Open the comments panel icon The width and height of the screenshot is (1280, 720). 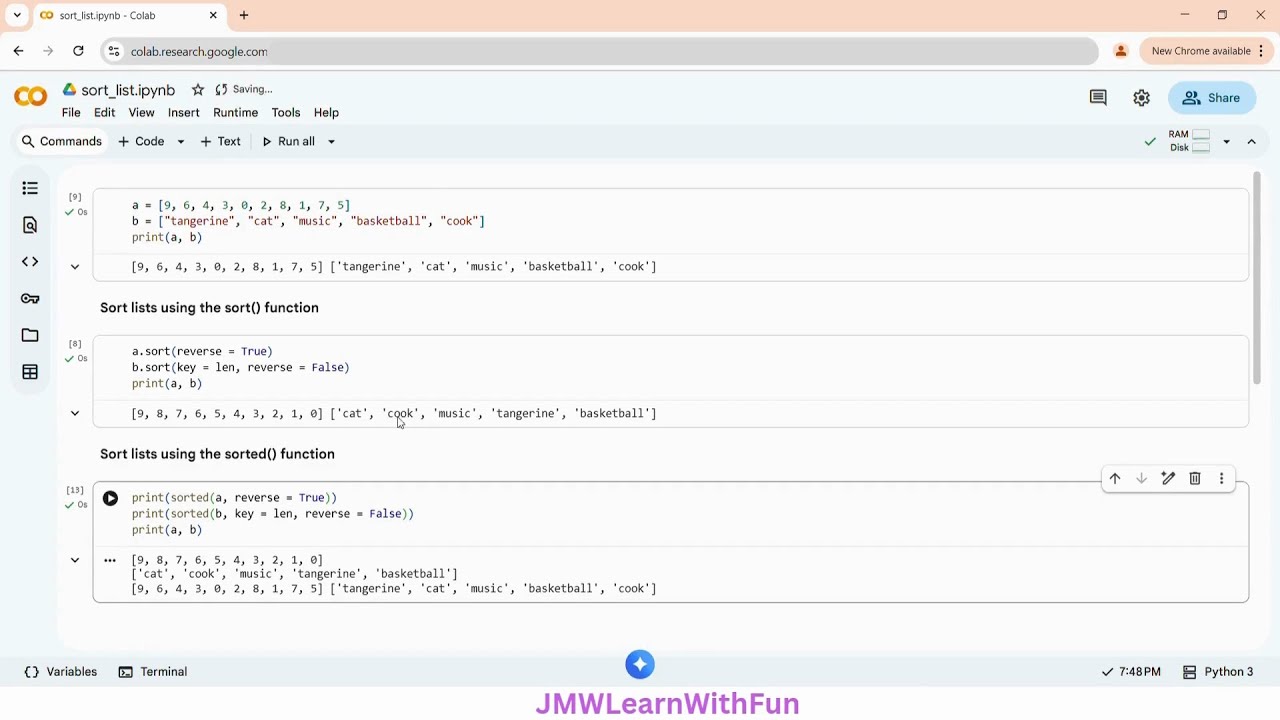click(x=1098, y=98)
